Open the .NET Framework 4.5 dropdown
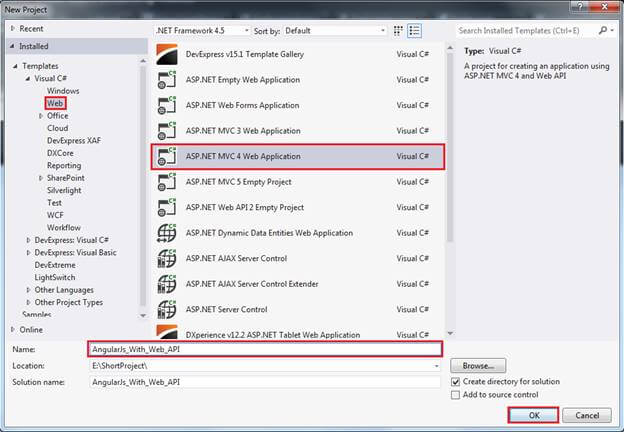 pyautogui.click(x=202, y=31)
